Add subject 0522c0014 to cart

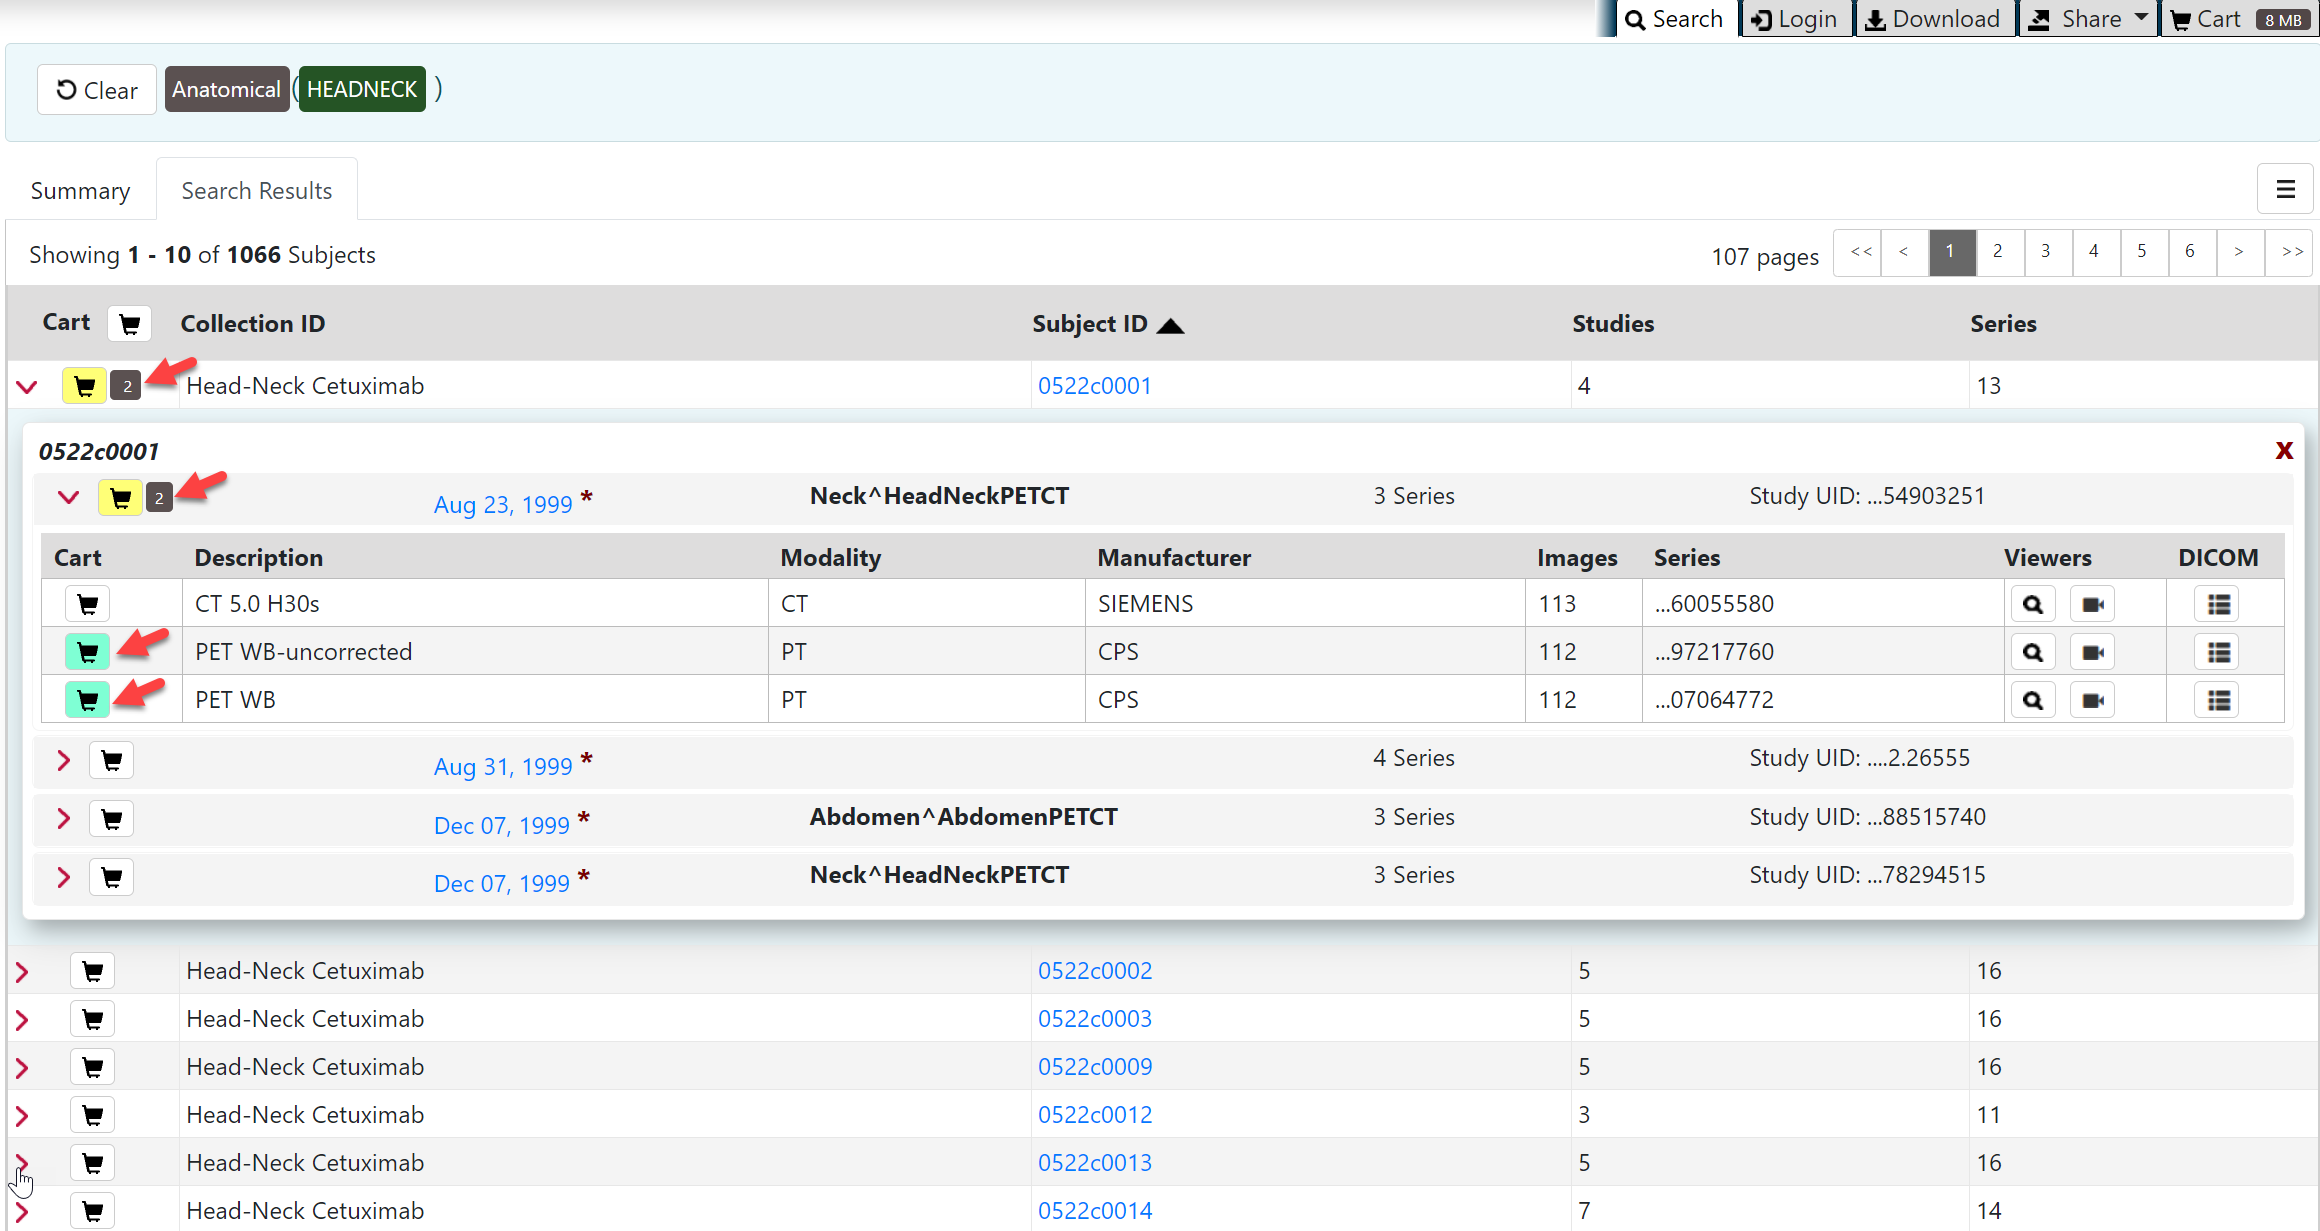point(92,1211)
